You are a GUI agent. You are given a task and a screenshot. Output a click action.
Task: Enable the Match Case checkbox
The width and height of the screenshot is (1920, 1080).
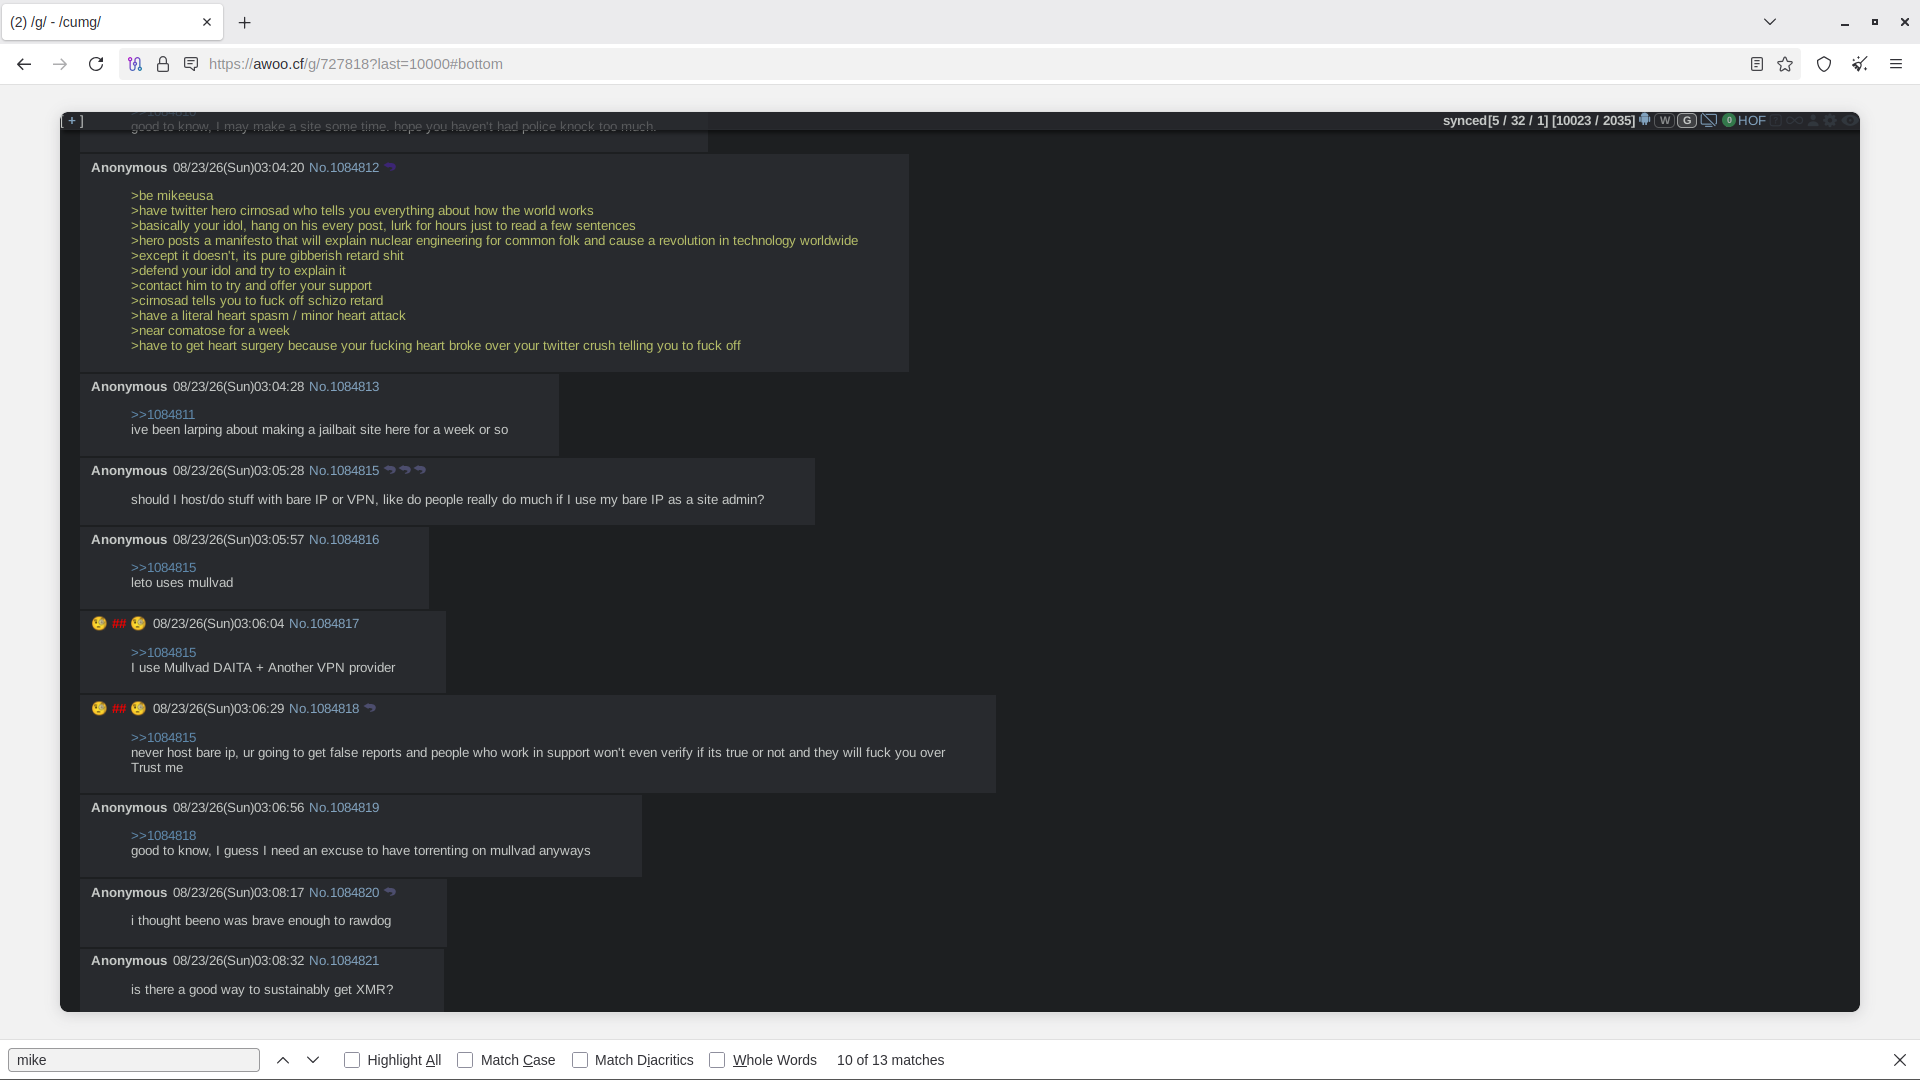pos(465,1060)
